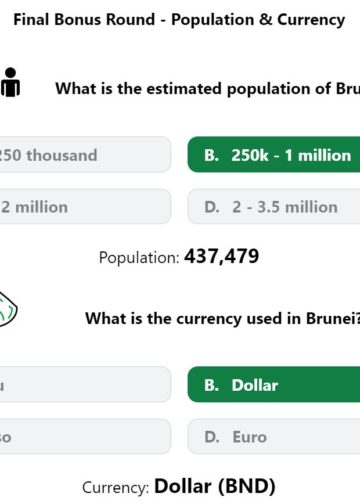Click the 'Population:' label
Image resolution: width=360 pixels, height=504 pixels.
(139, 258)
